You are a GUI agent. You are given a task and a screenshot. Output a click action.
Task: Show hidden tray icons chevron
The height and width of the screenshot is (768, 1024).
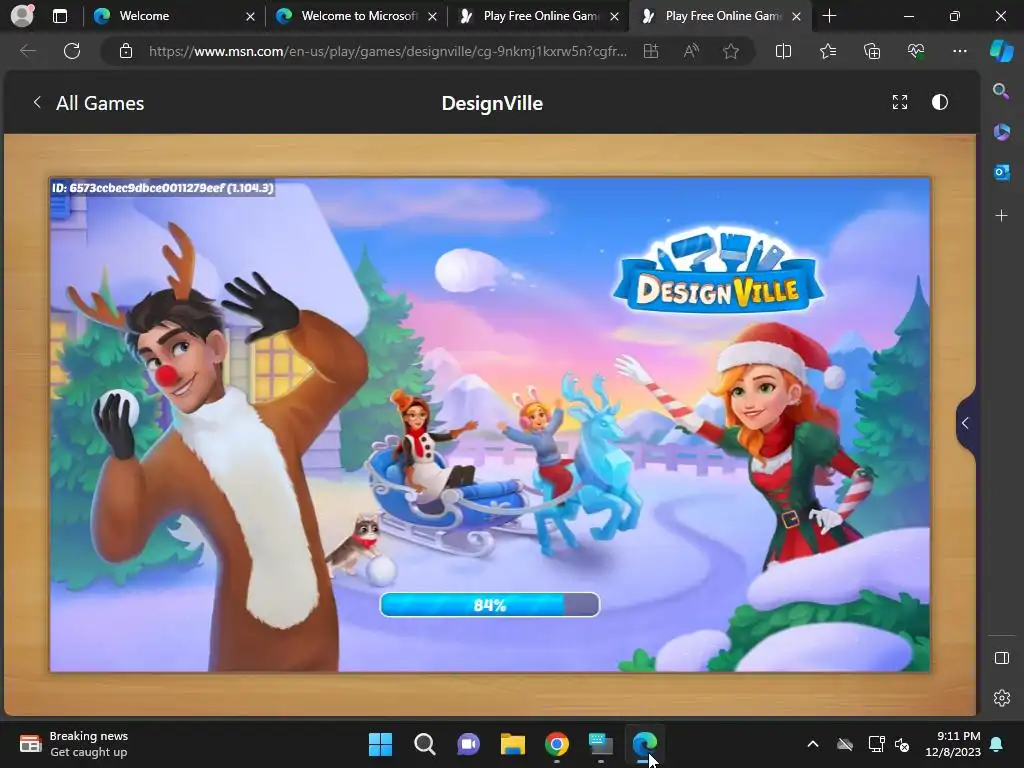pyautogui.click(x=813, y=744)
